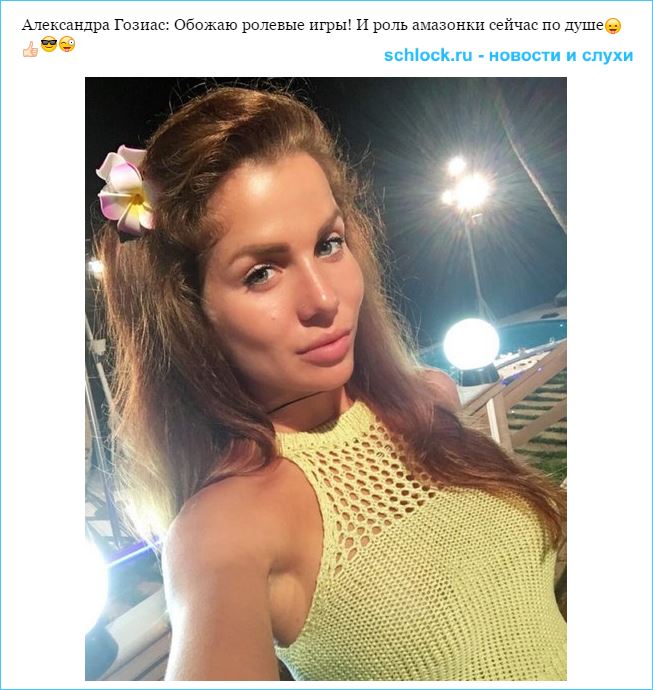Click the thumbs-up emoji below the headline
The width and height of the screenshot is (653, 690).
point(30,48)
